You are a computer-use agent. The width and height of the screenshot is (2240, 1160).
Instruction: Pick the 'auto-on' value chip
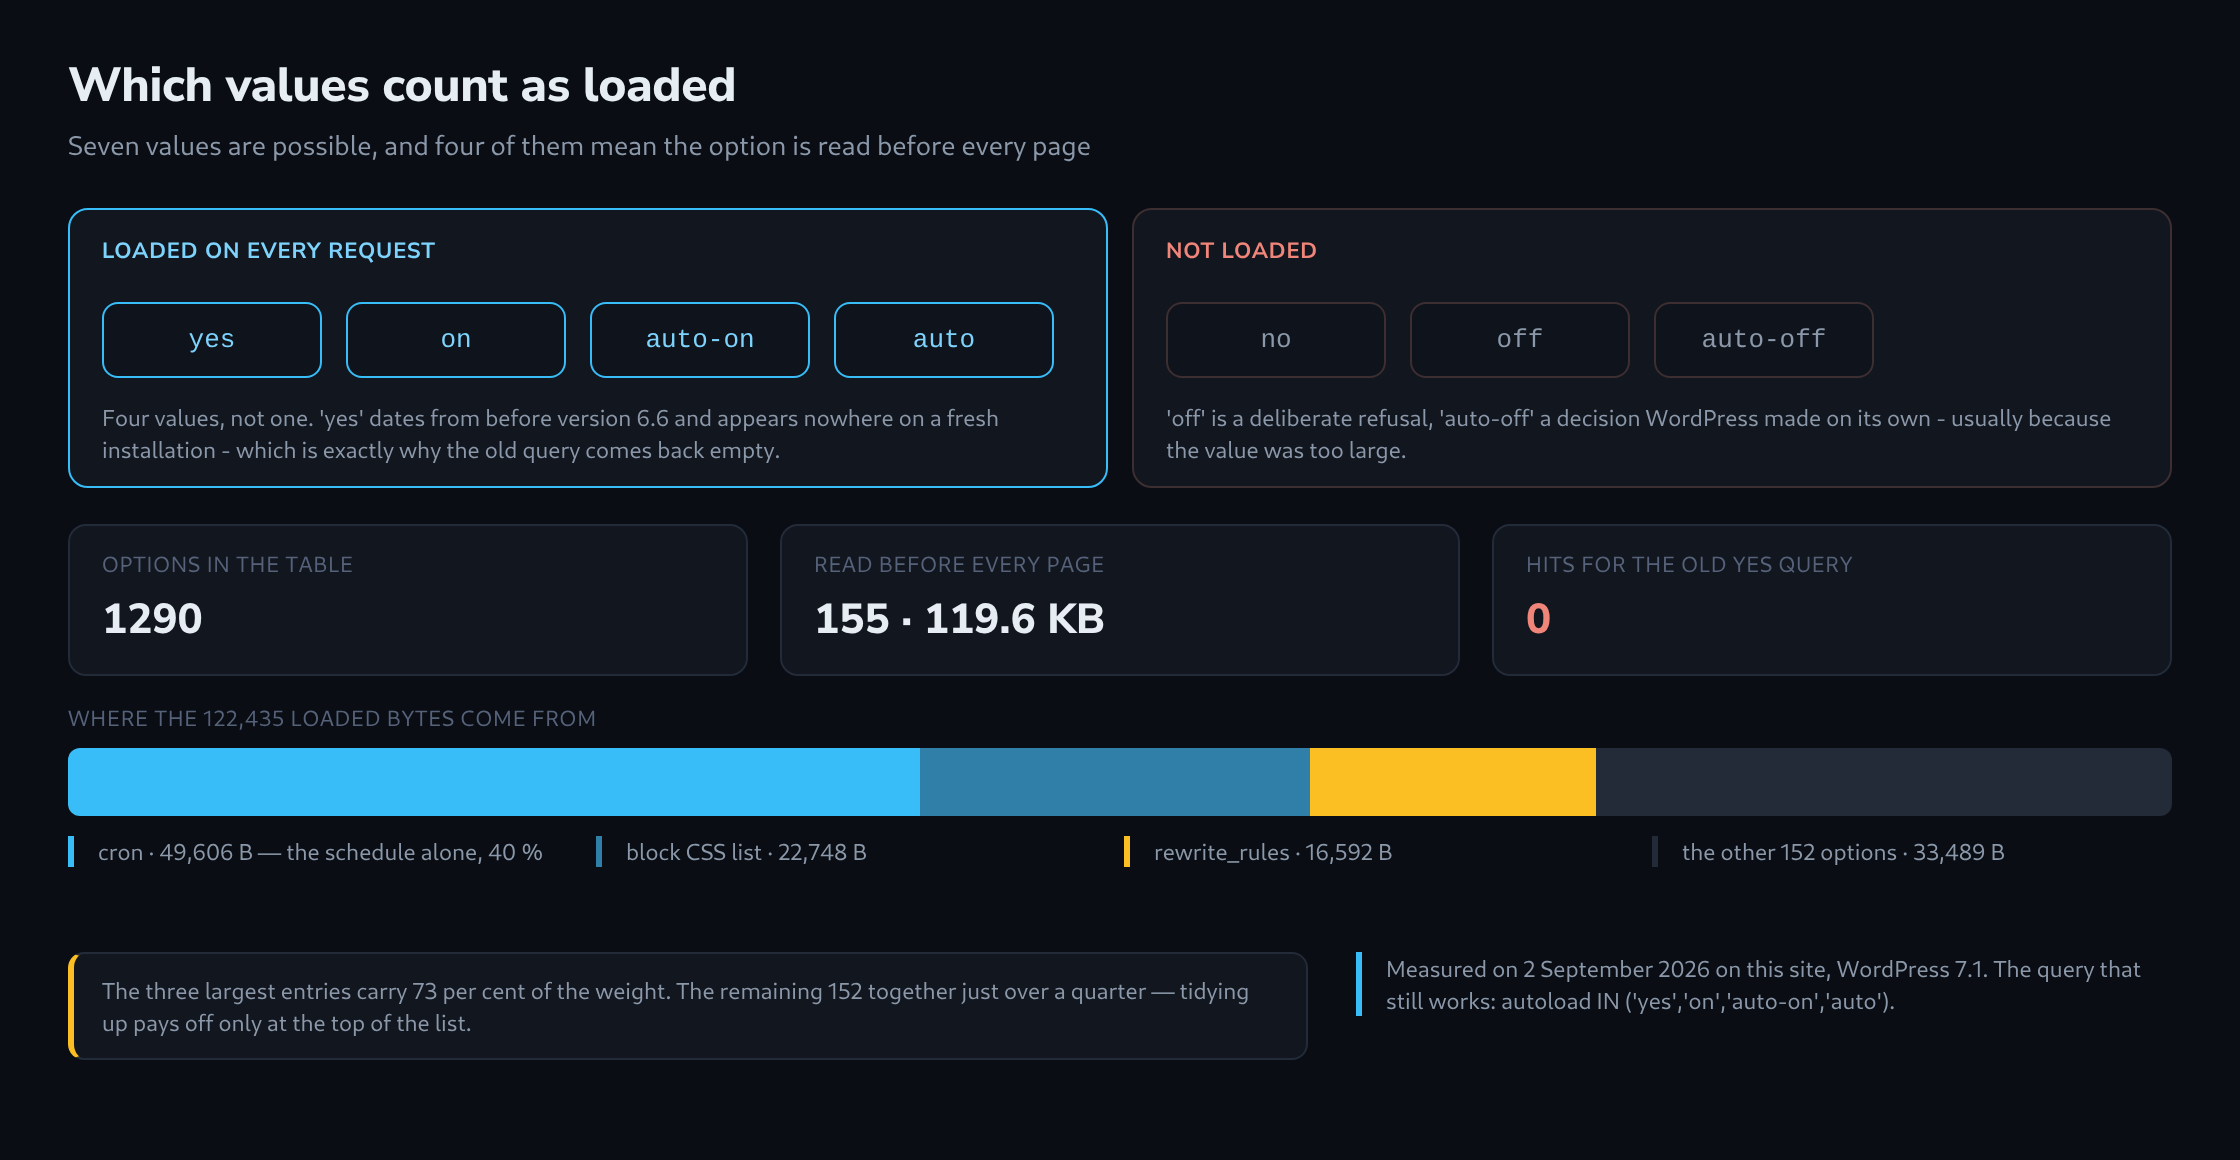pyautogui.click(x=700, y=340)
